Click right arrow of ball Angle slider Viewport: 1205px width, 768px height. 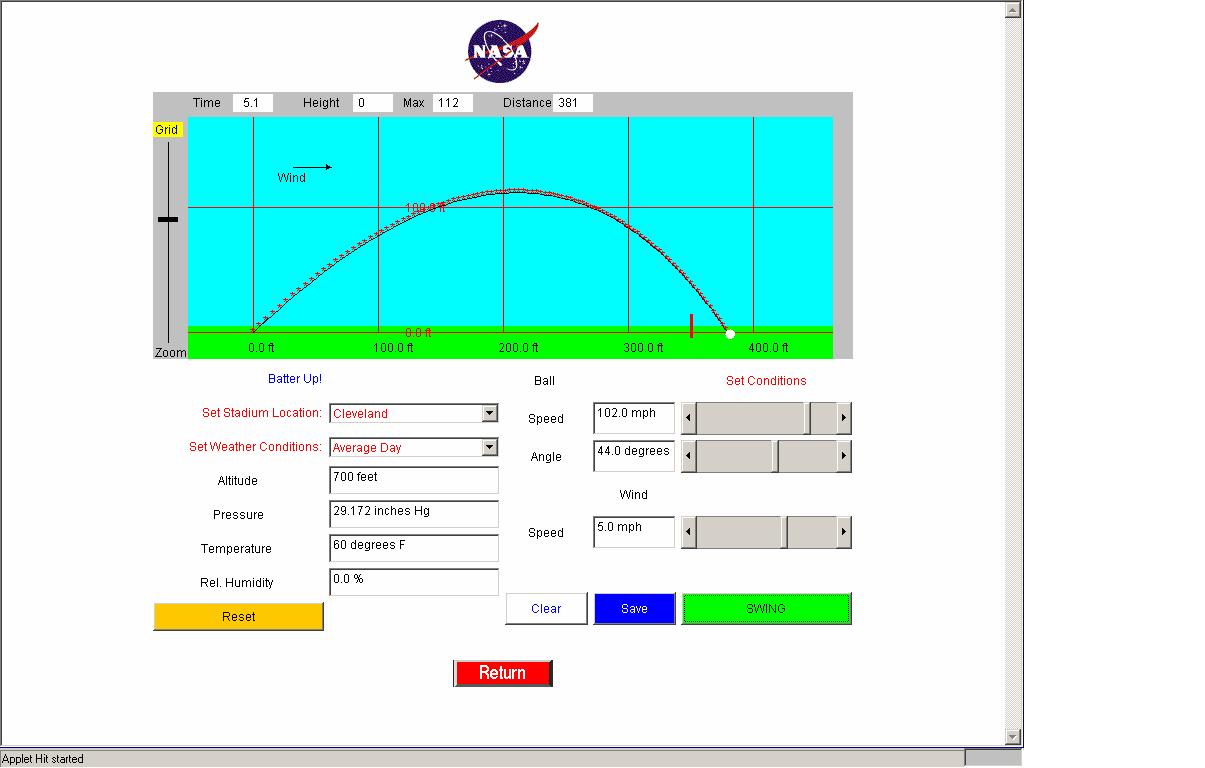(x=844, y=456)
